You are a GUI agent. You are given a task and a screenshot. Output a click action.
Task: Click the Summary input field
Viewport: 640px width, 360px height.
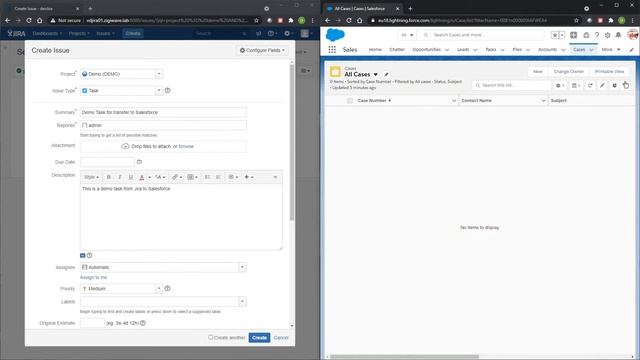(163, 112)
